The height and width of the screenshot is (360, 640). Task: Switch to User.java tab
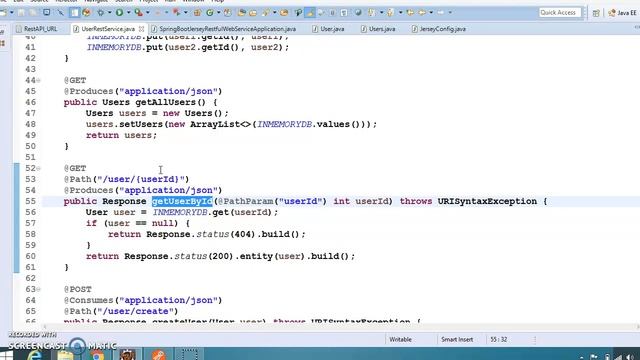coord(328,29)
